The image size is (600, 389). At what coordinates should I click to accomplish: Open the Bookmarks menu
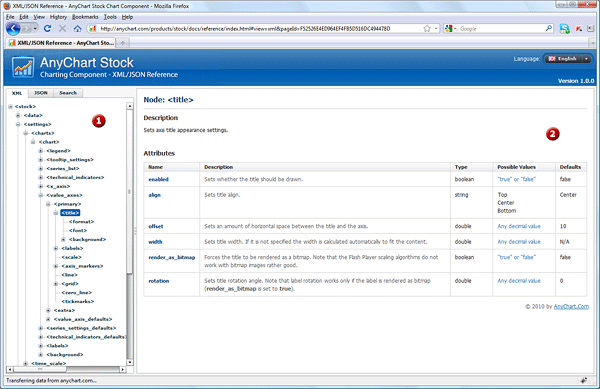[85, 17]
